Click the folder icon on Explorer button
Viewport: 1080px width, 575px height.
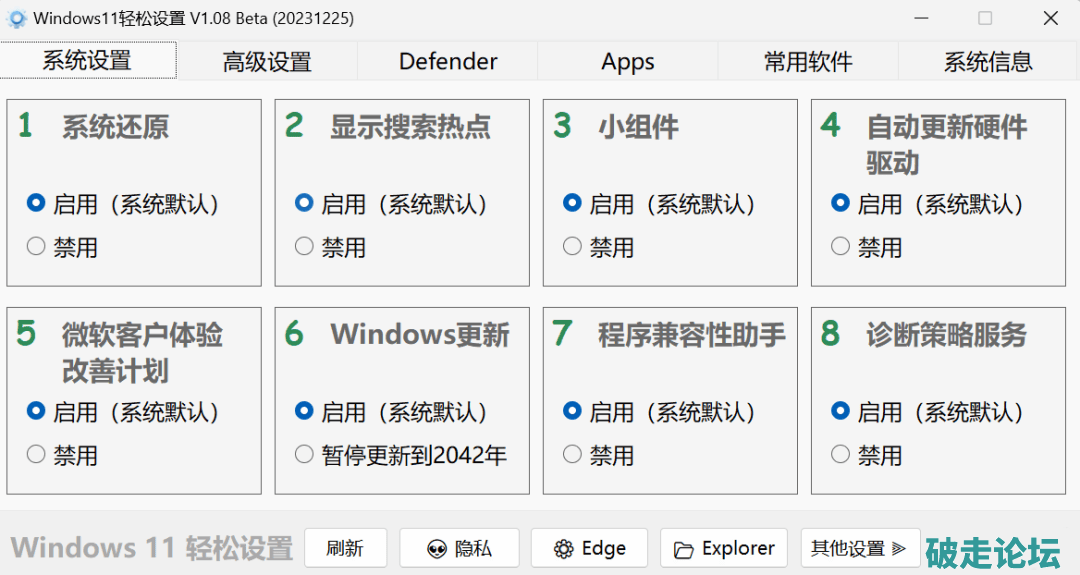(684, 549)
